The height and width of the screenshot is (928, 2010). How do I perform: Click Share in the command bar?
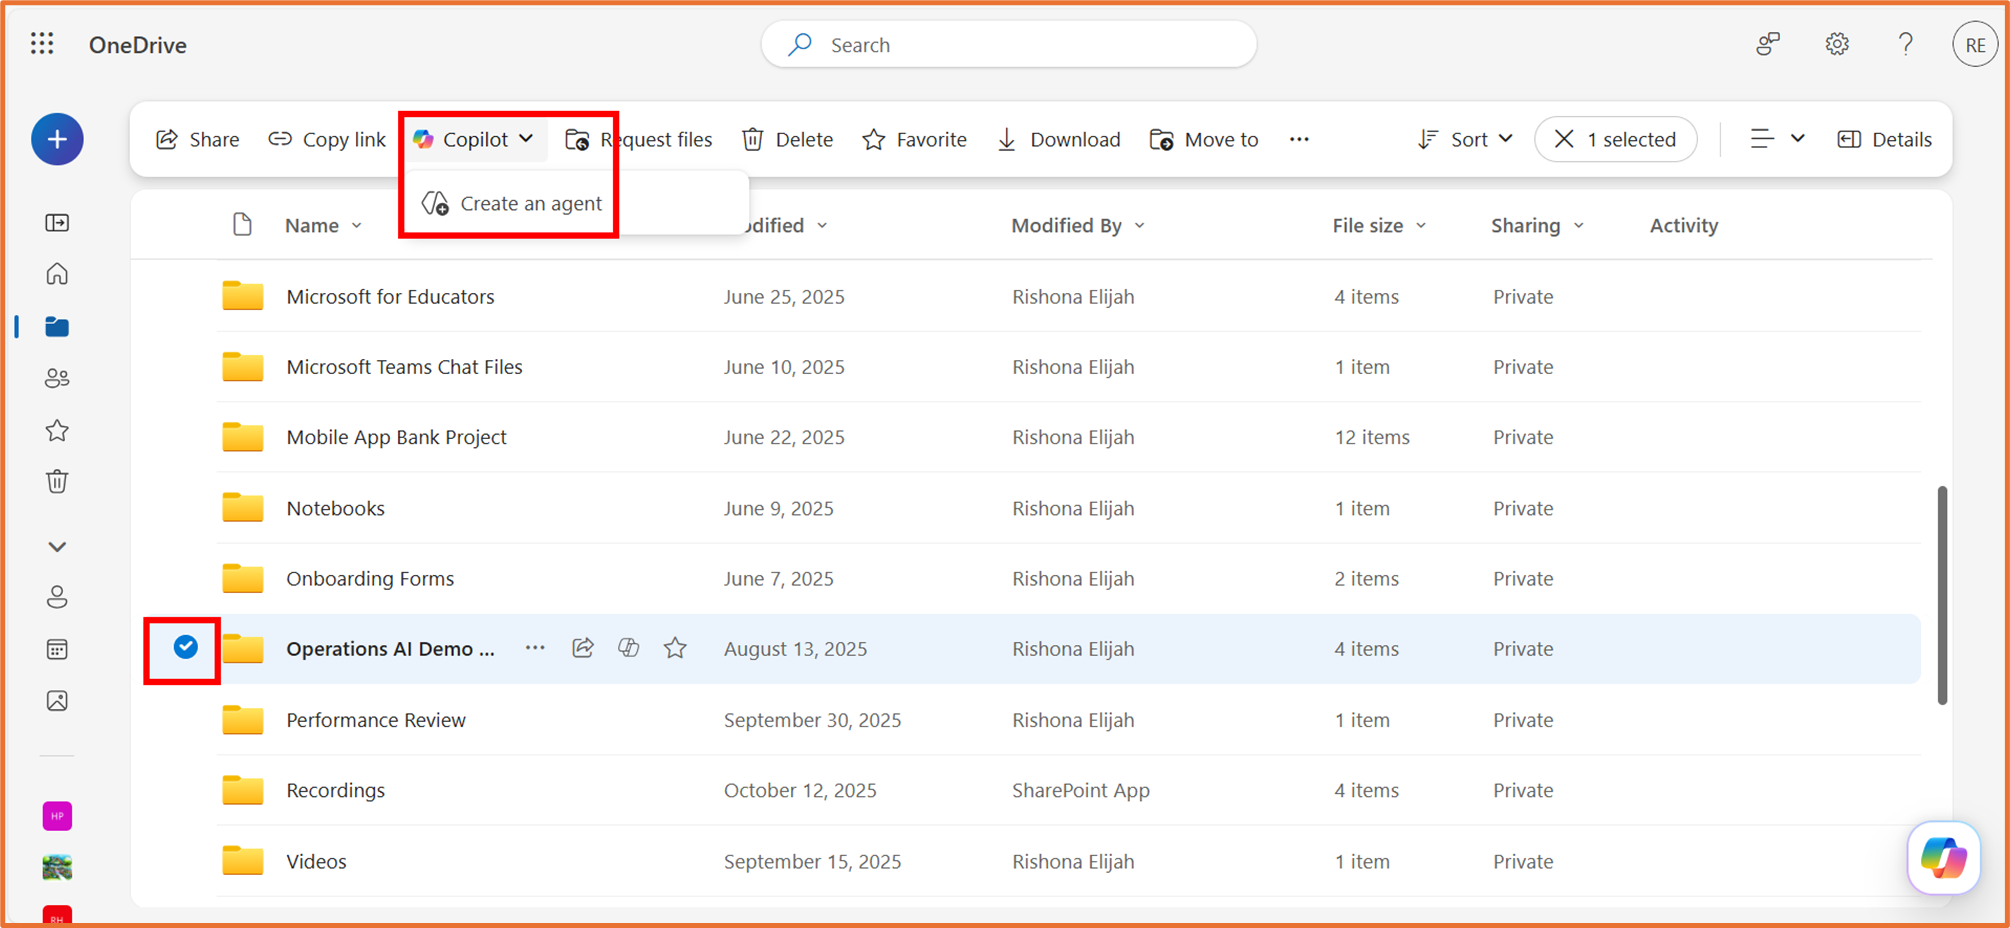pyautogui.click(x=198, y=139)
